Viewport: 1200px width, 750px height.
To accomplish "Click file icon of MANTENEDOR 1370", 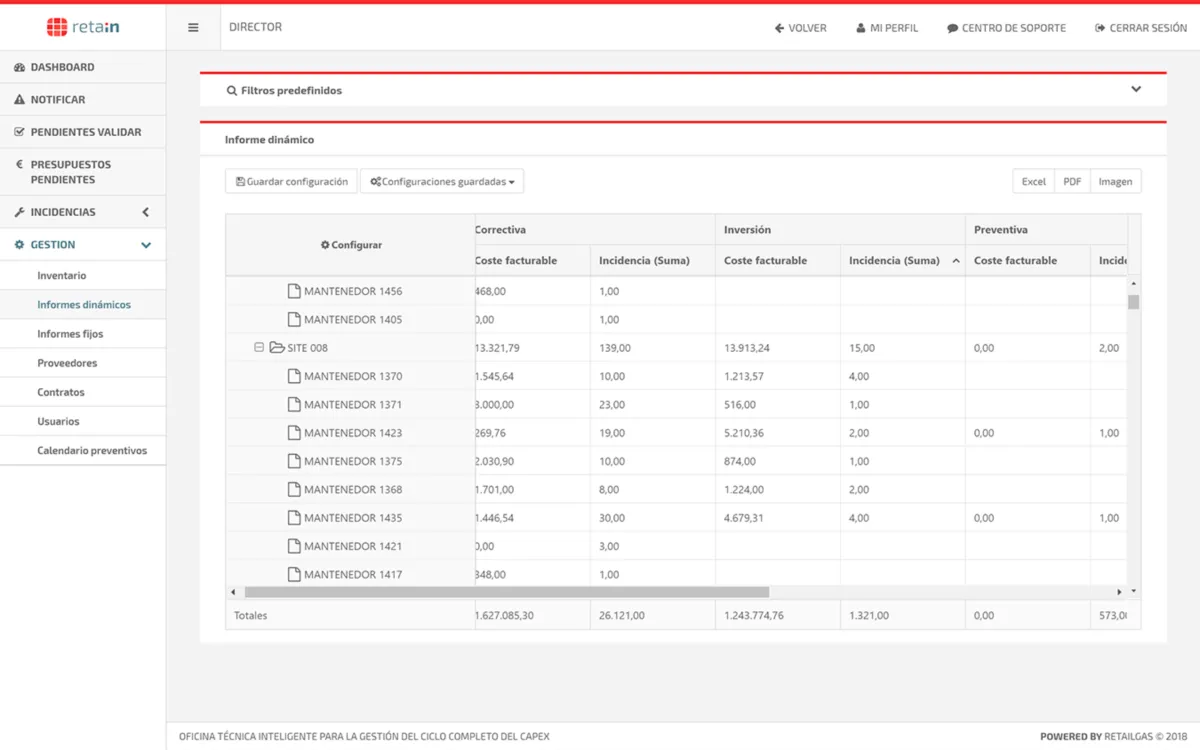I will click(x=294, y=376).
